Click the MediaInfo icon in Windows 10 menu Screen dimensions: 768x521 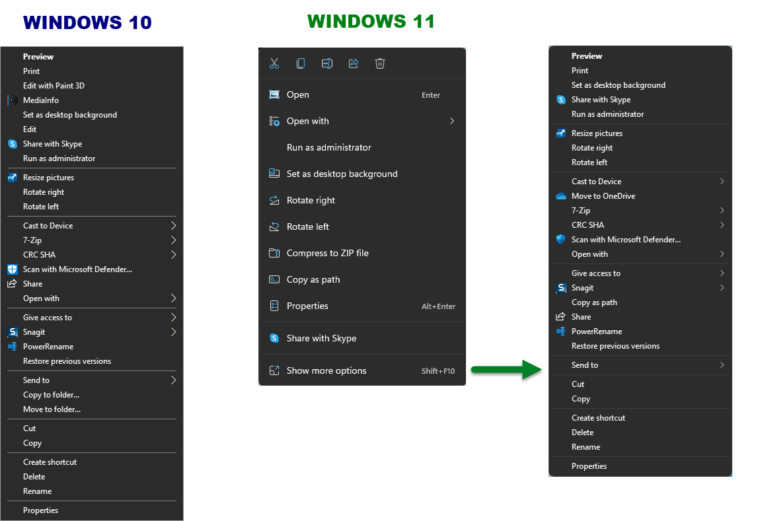pos(13,100)
